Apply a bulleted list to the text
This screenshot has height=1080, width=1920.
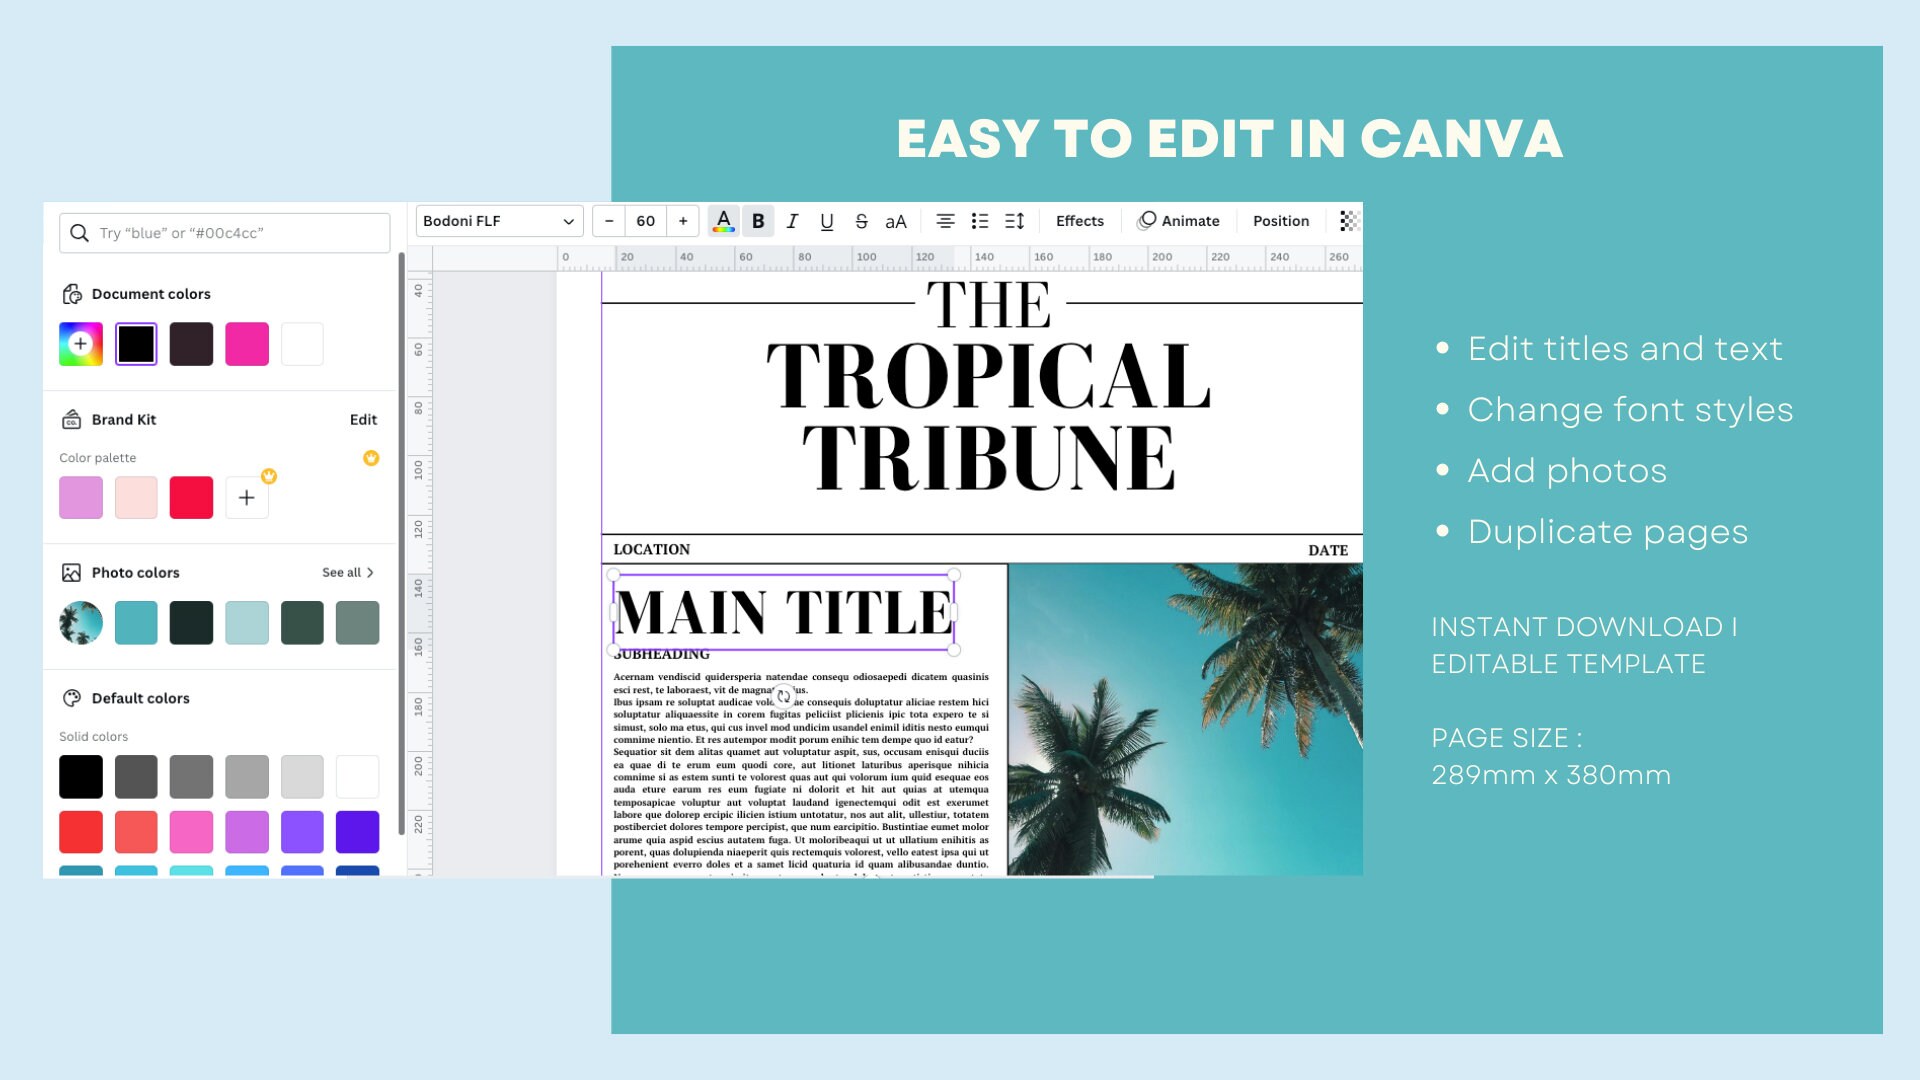(x=980, y=221)
